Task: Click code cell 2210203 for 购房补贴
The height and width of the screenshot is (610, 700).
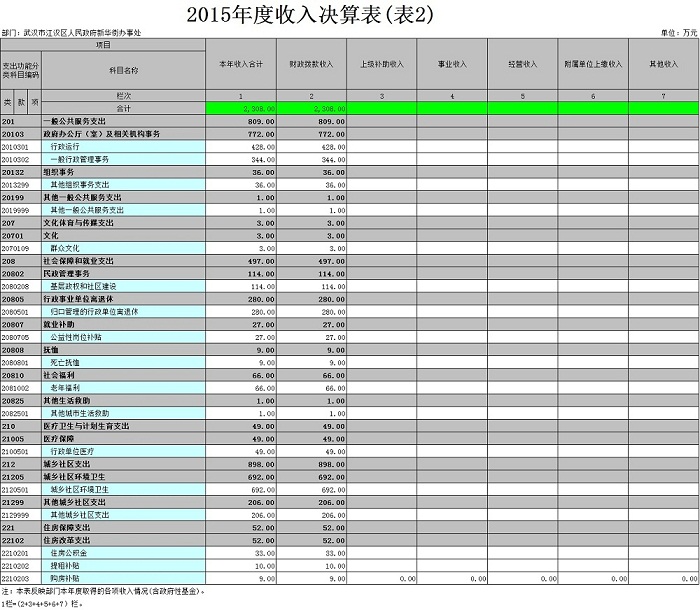Action: (20, 578)
